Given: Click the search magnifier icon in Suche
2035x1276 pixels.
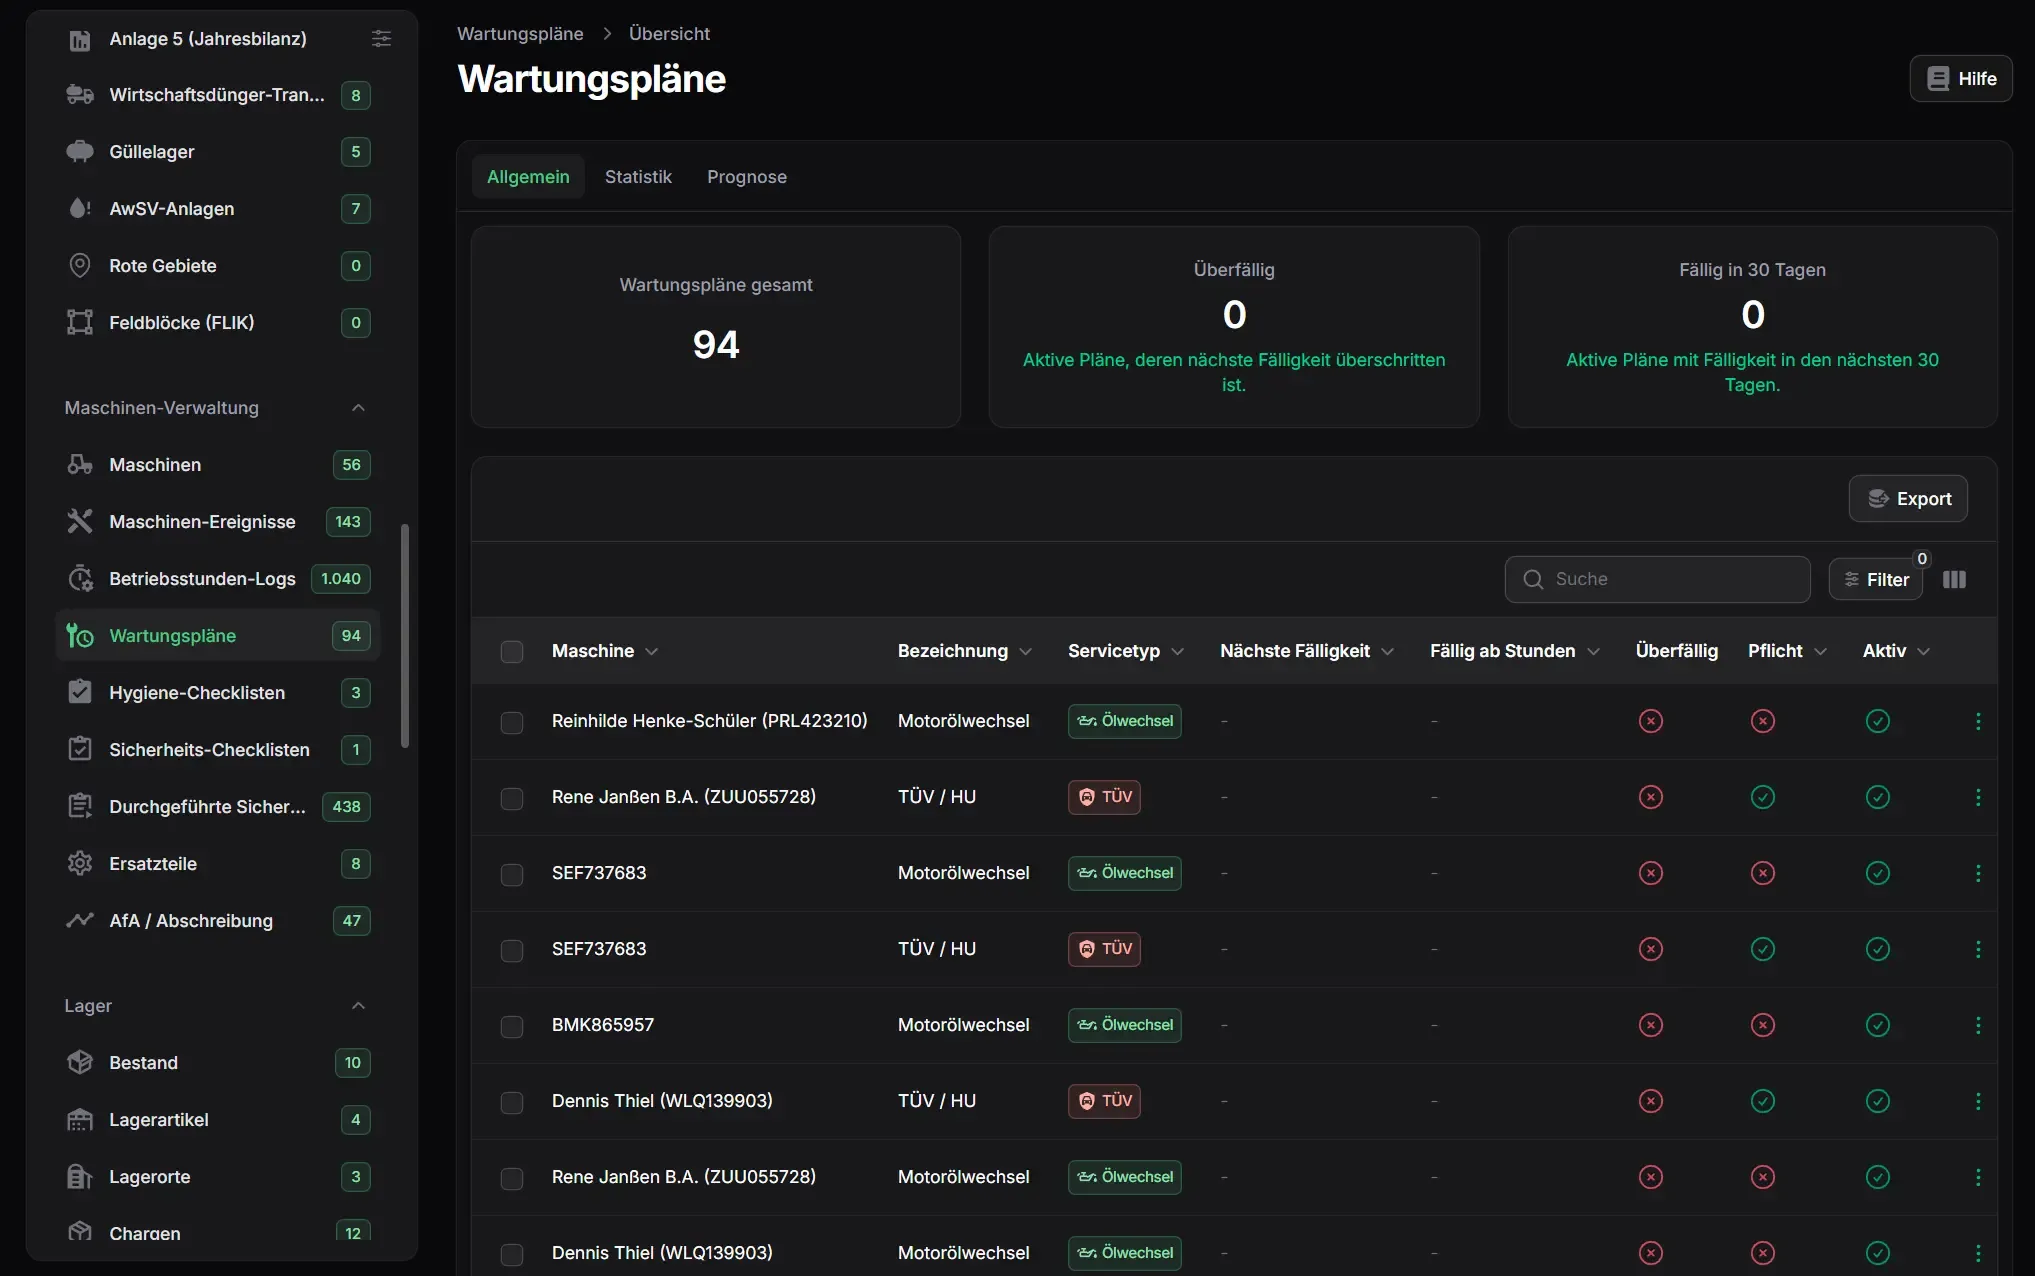Looking at the screenshot, I should click(1533, 580).
